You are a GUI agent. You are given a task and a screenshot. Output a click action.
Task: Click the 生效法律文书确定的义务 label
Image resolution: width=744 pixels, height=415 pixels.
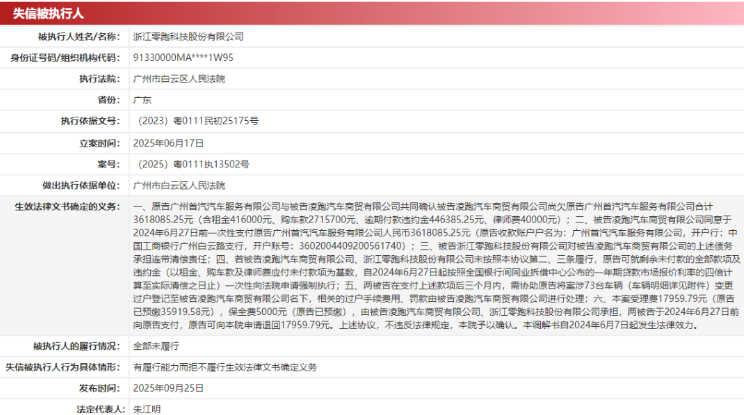tap(67, 207)
